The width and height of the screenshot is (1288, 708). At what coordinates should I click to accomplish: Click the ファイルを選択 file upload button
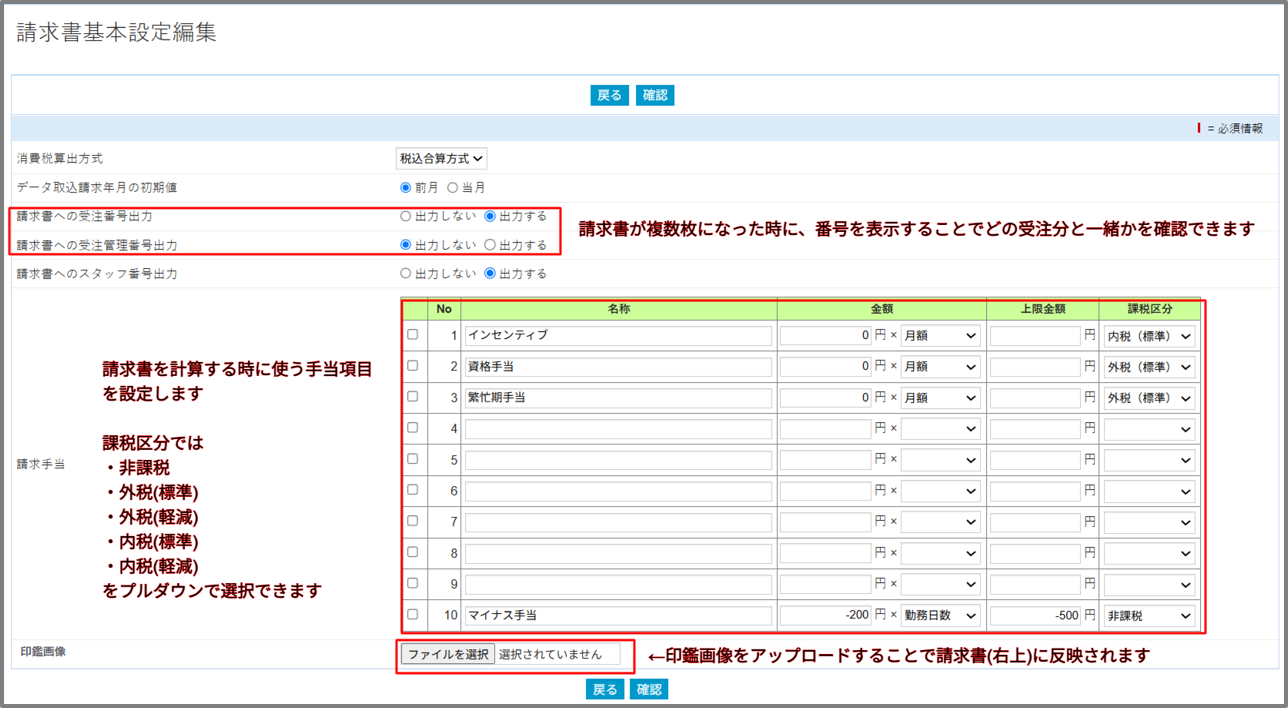pyautogui.click(x=448, y=654)
